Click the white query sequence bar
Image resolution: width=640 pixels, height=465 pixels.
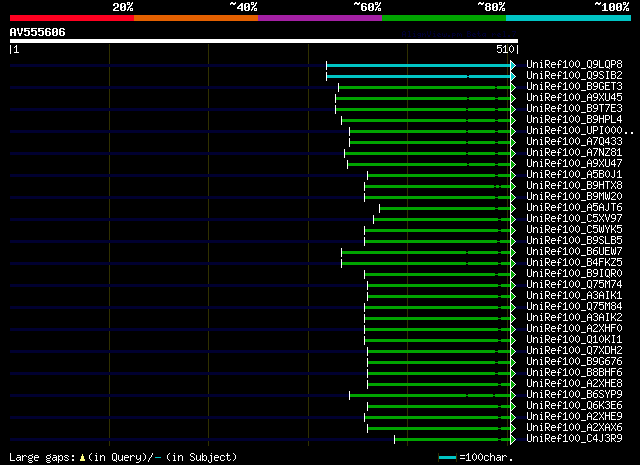(x=264, y=41)
